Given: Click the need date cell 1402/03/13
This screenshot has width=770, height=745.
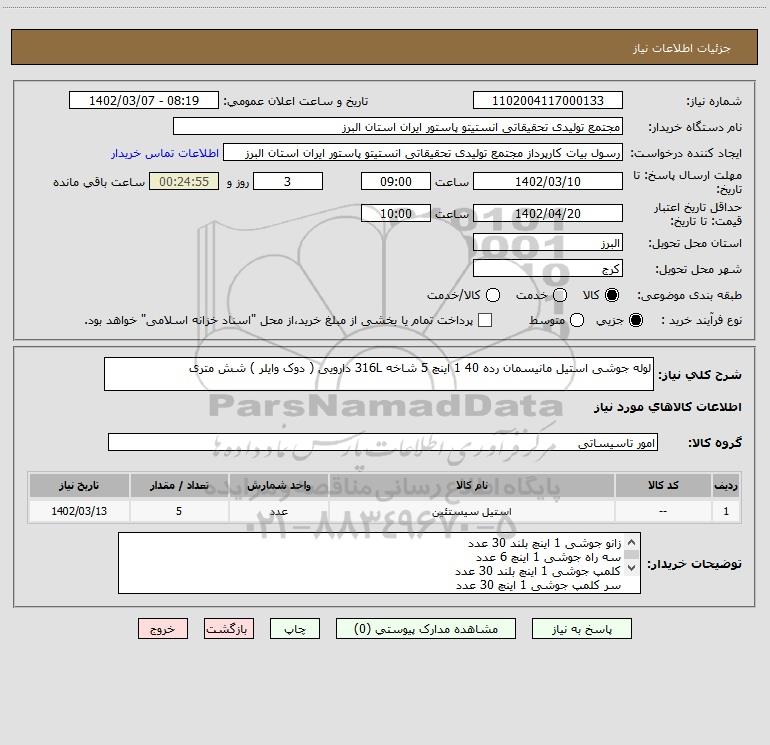Looking at the screenshot, I should coord(79,511).
